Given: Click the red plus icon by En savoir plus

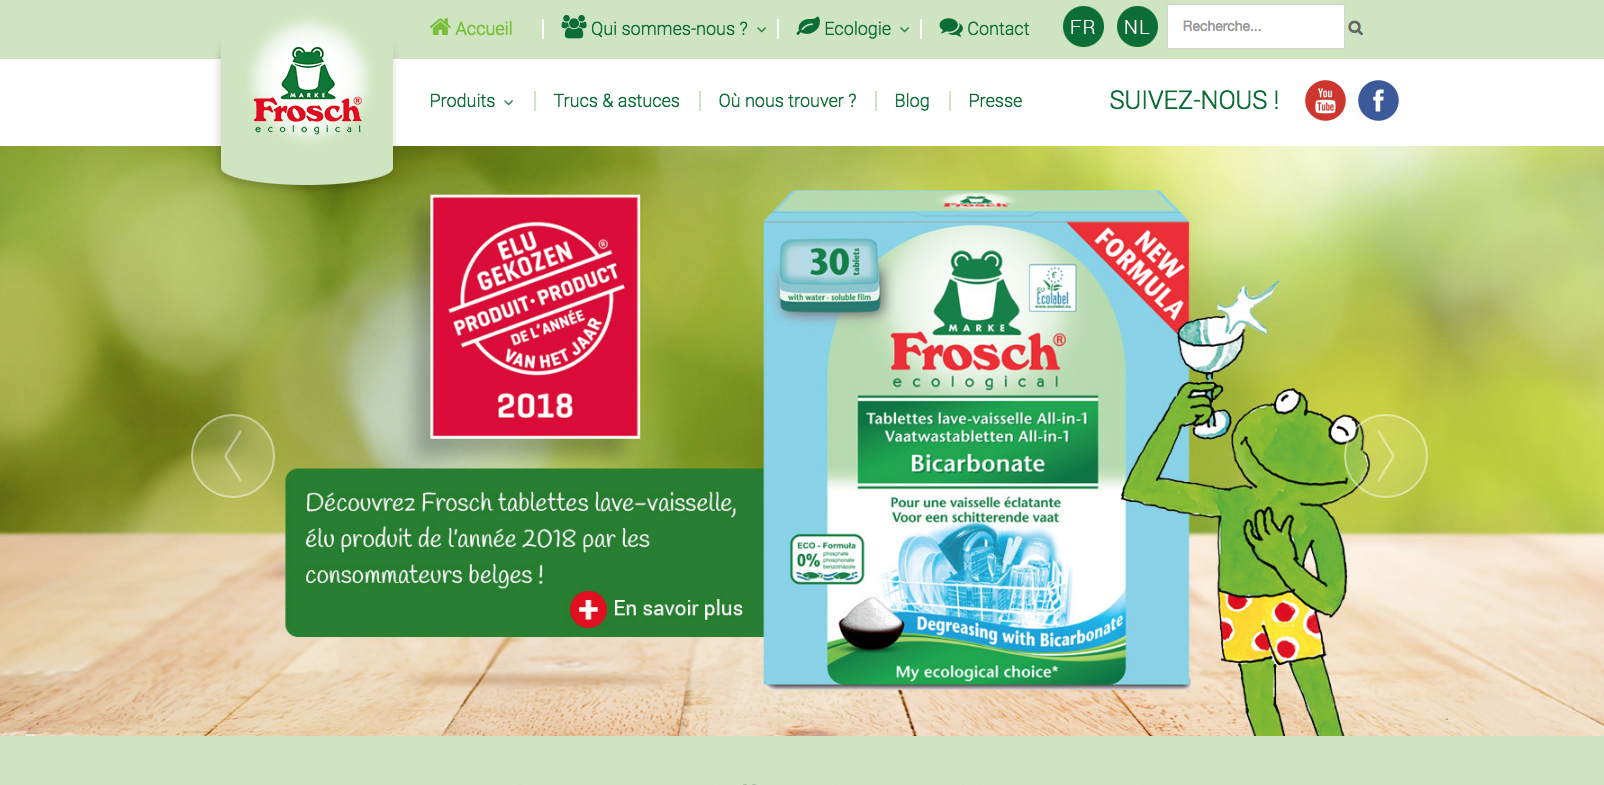Looking at the screenshot, I should [x=588, y=609].
